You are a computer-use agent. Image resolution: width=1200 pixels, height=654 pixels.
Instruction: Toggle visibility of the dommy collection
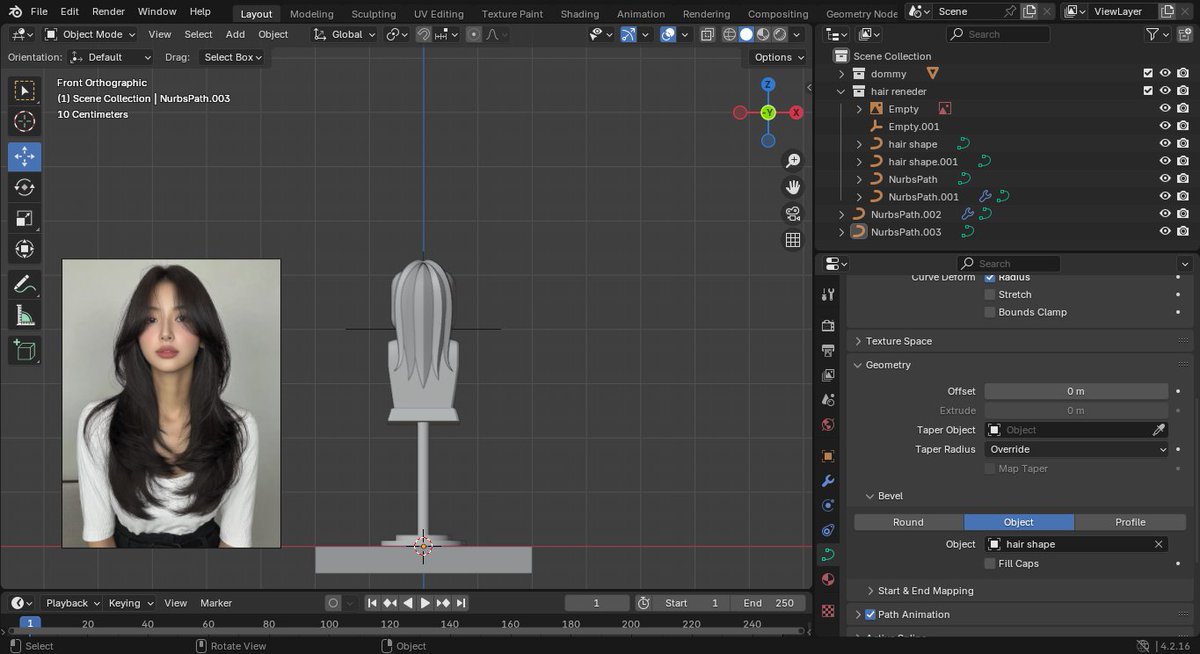pyautogui.click(x=1165, y=74)
